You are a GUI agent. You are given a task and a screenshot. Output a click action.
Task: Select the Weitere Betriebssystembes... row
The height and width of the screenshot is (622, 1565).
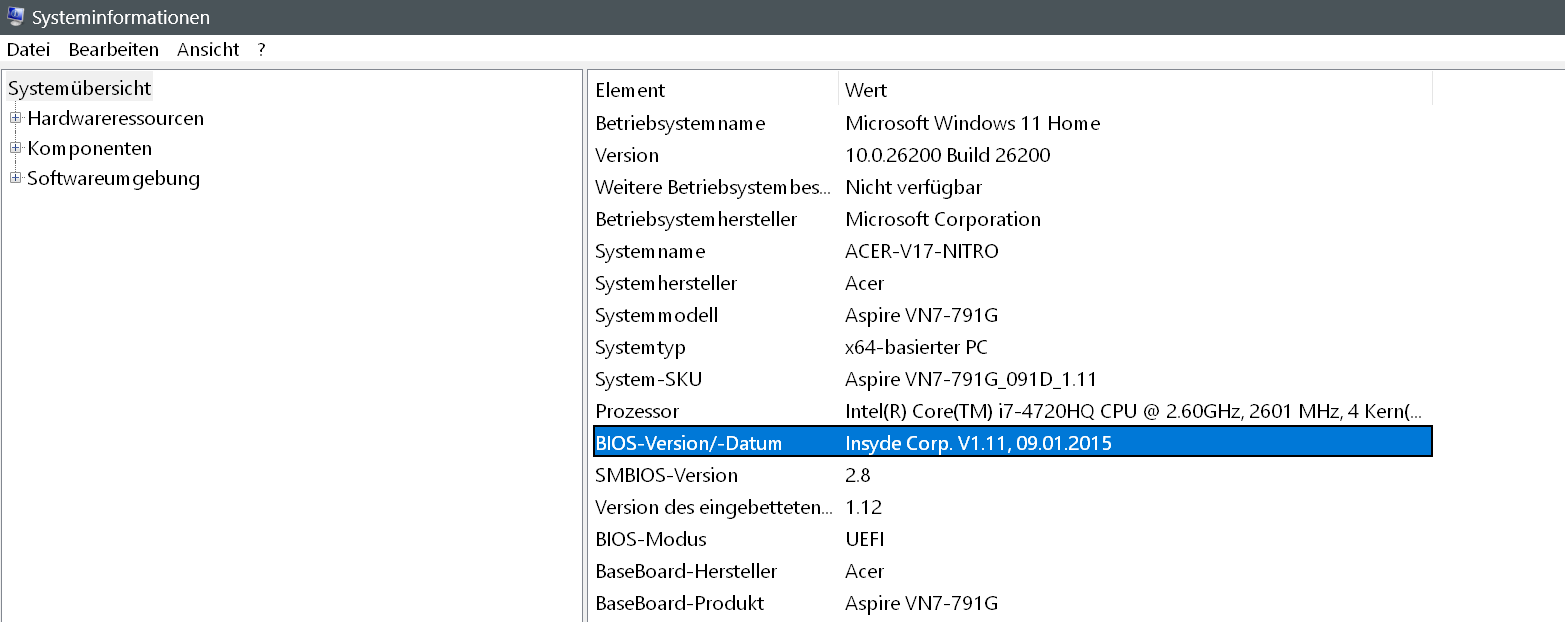pos(1011,187)
